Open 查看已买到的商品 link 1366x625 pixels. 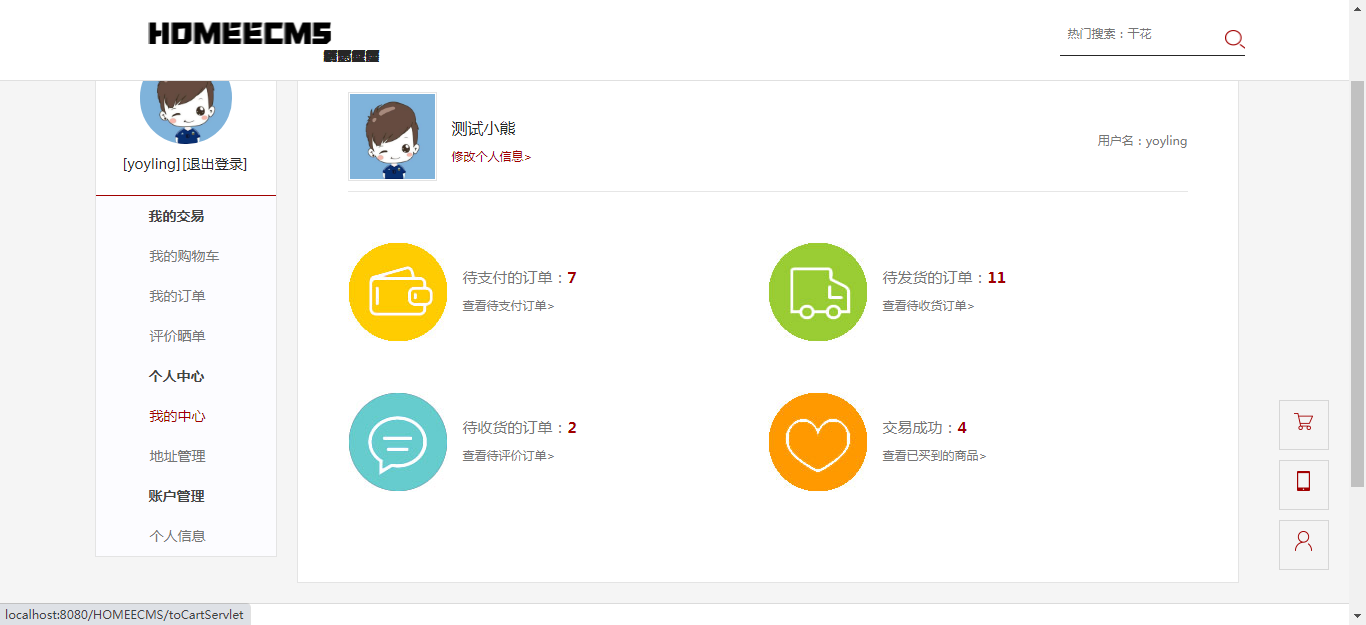pyautogui.click(x=933, y=456)
